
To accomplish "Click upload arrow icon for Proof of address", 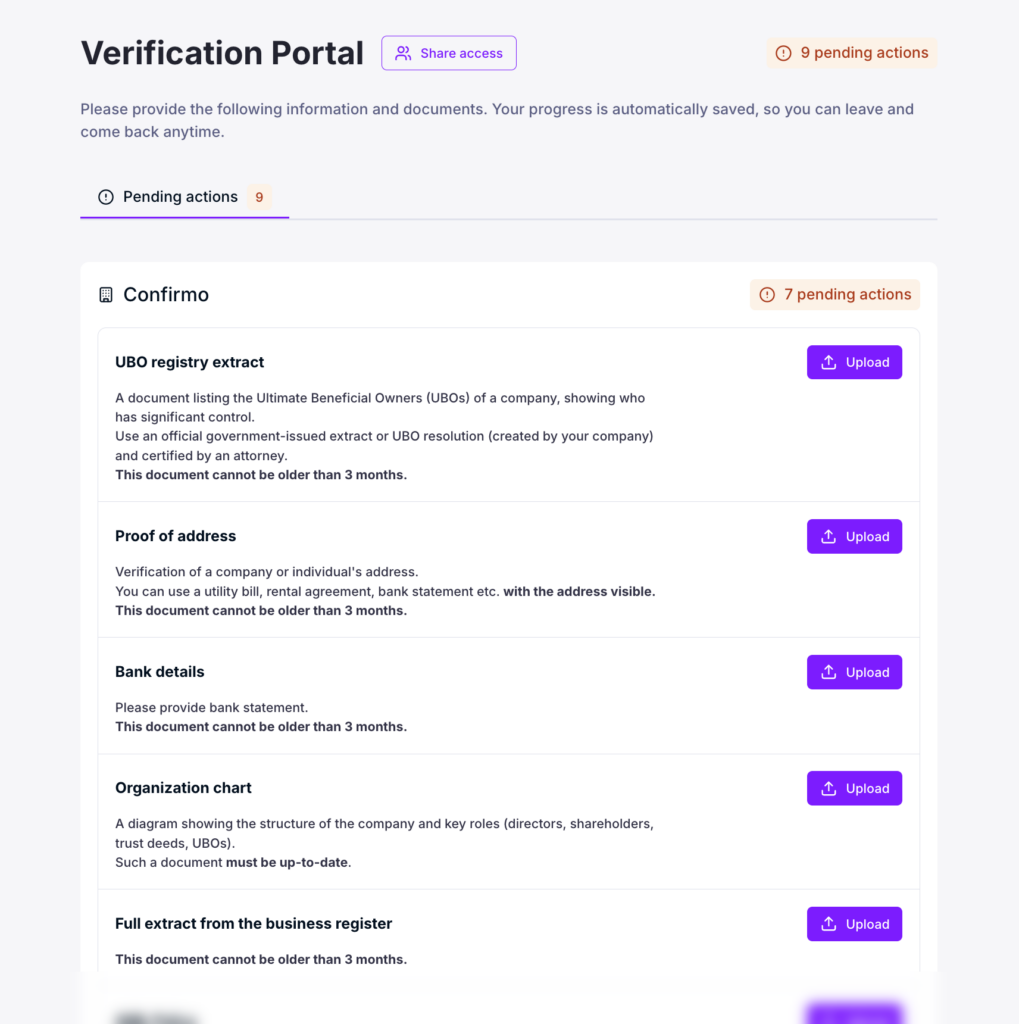I will [828, 536].
